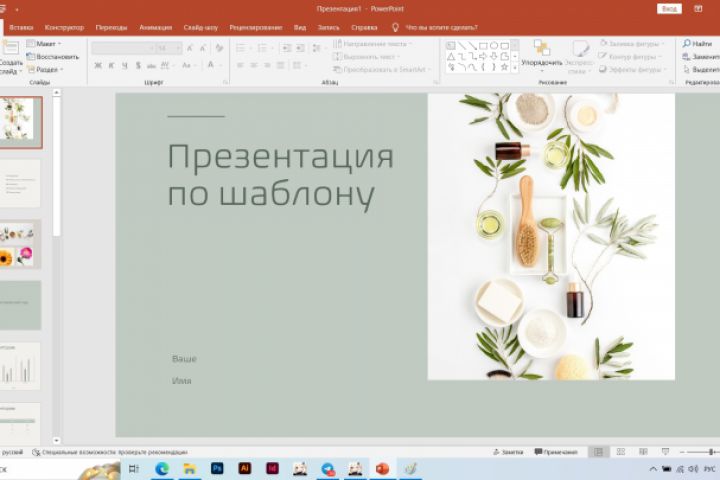Click the center text alignment icon
This screenshot has height=480, width=720.
[x=253, y=66]
